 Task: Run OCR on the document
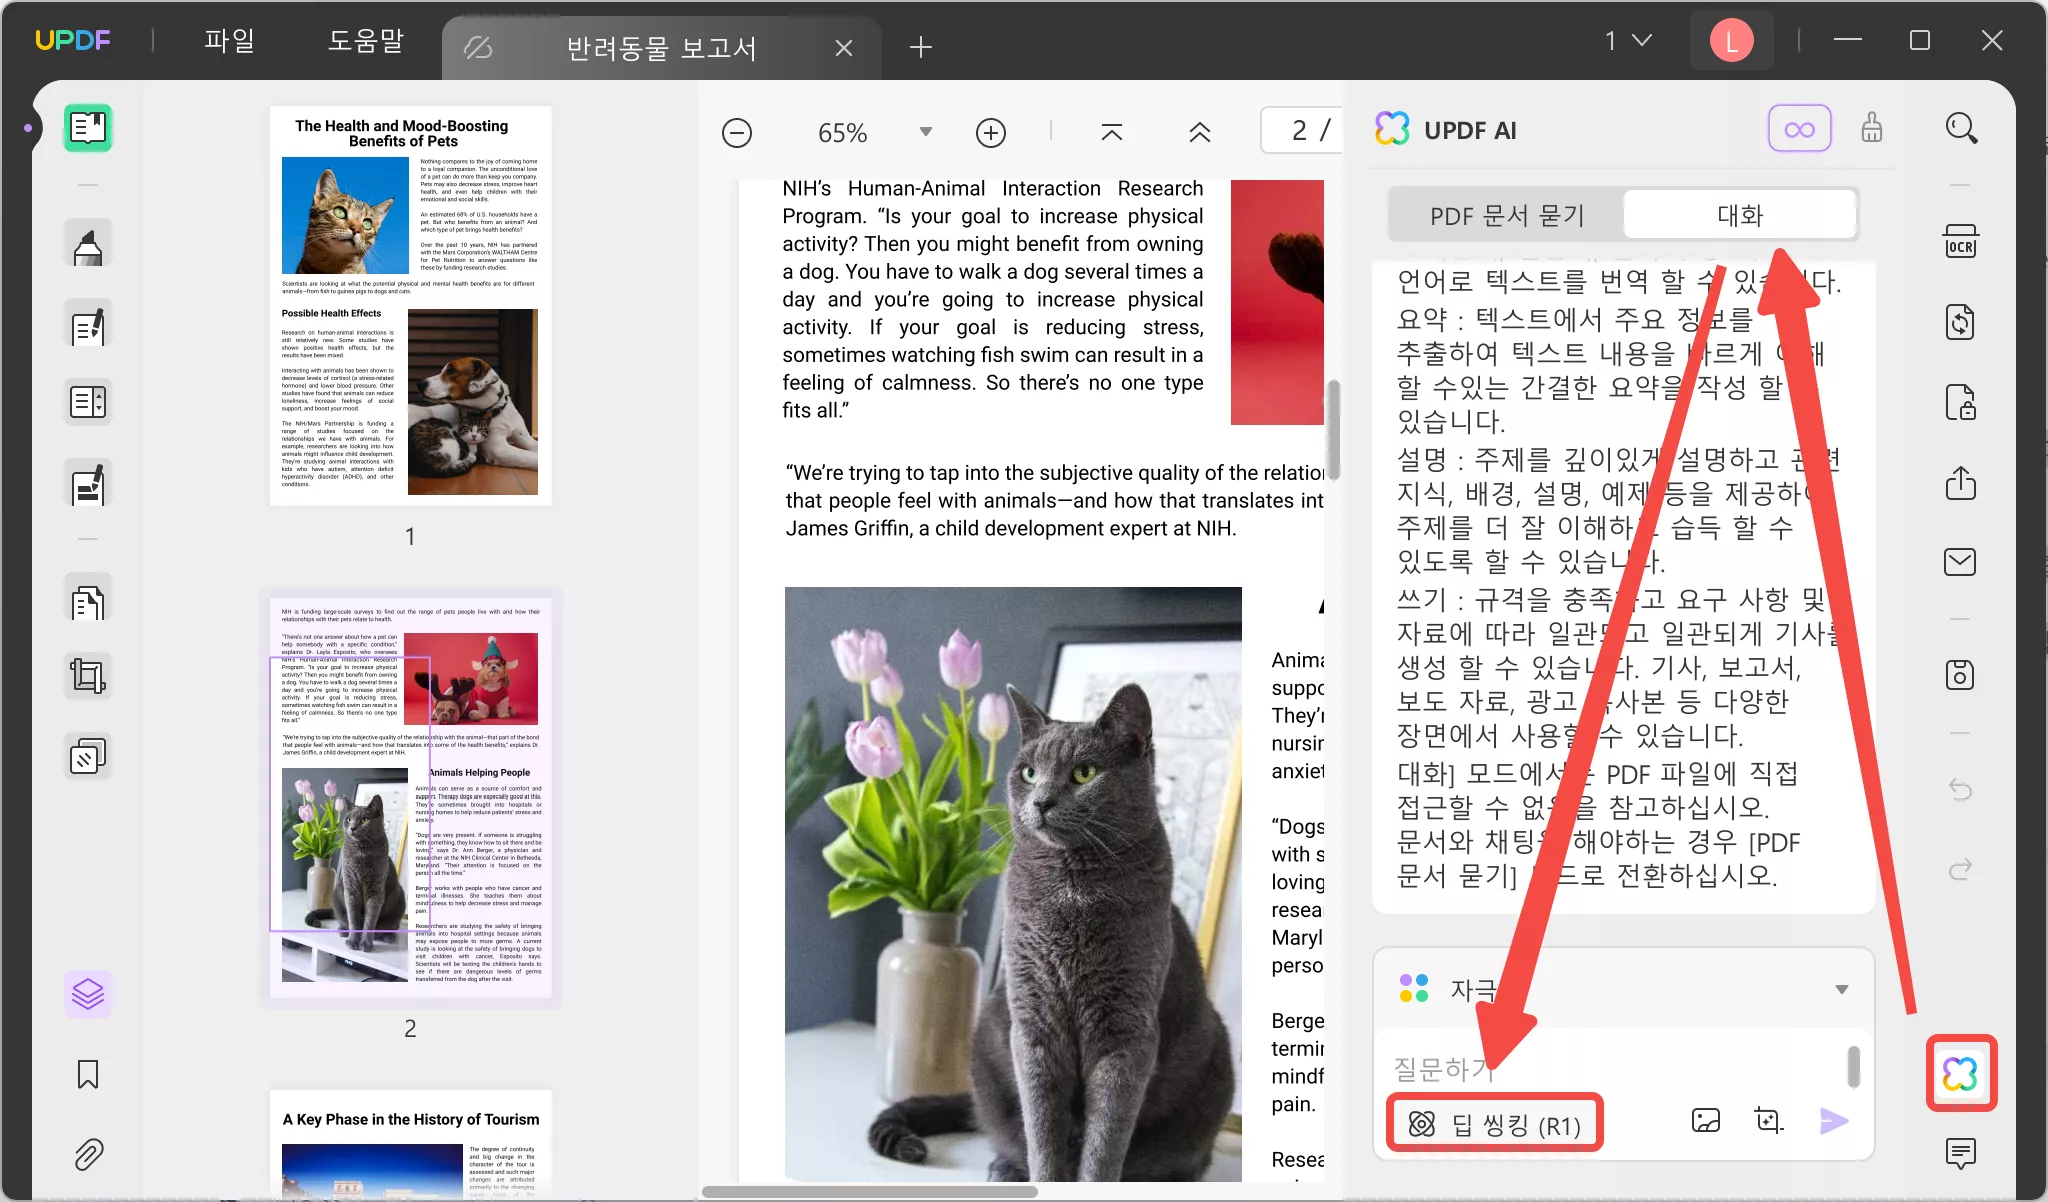(x=1961, y=241)
